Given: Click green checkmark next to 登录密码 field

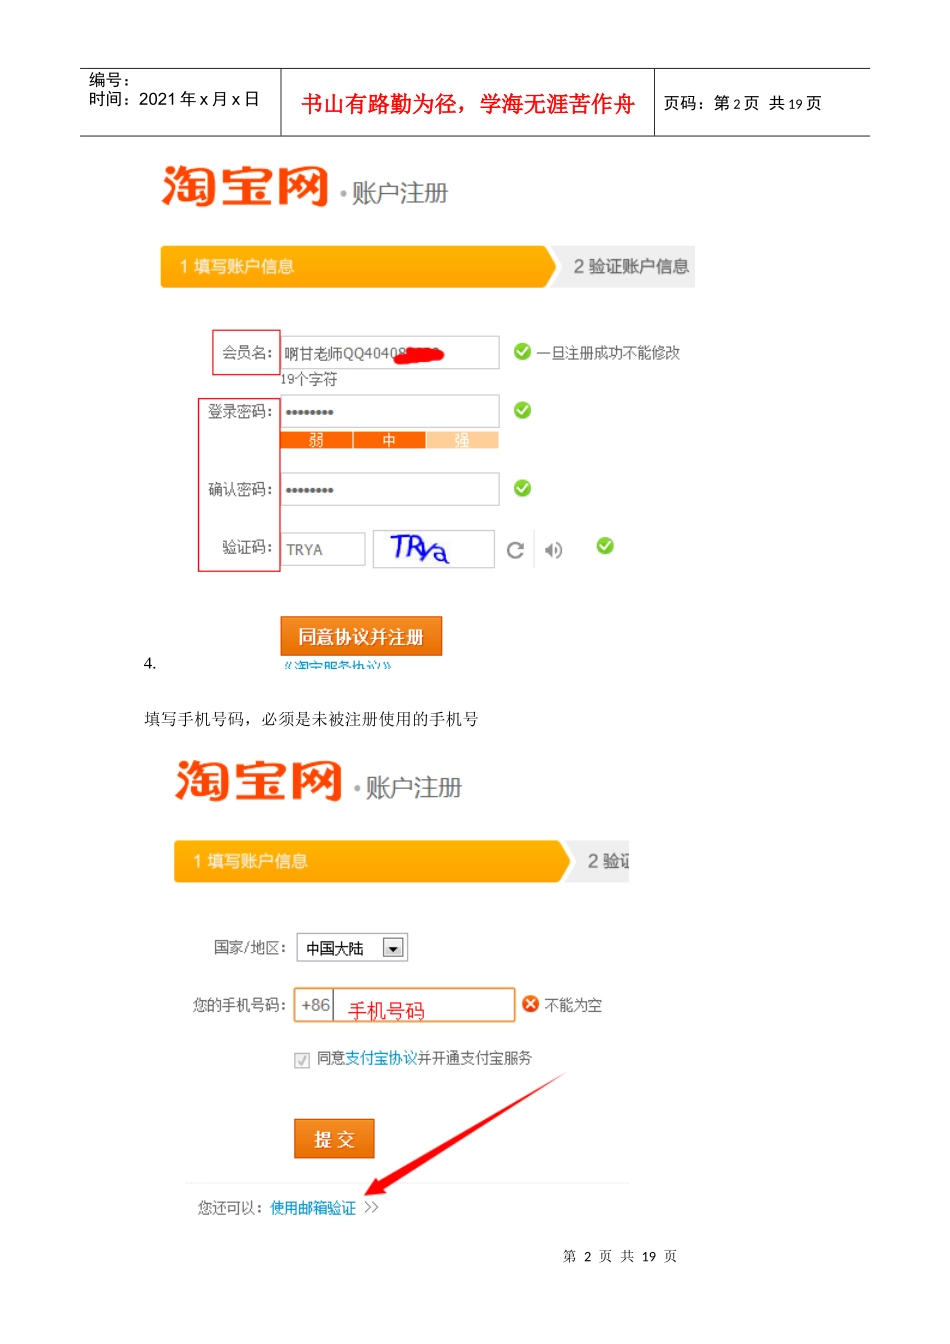Looking at the screenshot, I should [x=522, y=410].
